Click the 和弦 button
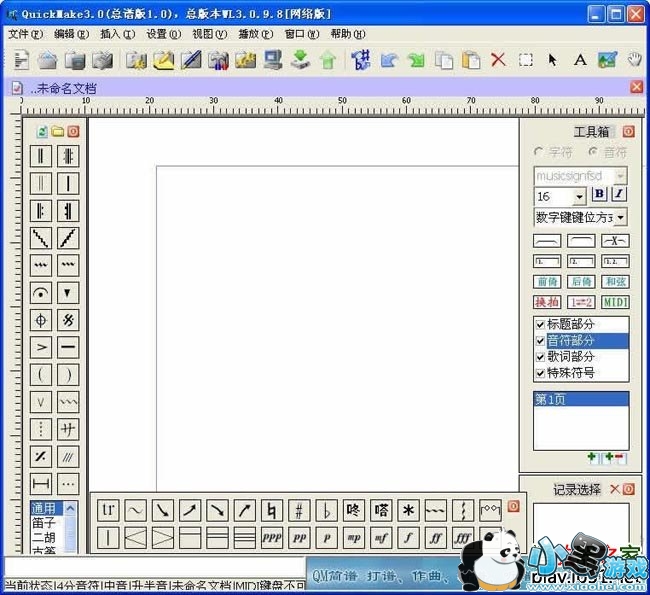This screenshot has width=650, height=595. (x=615, y=282)
